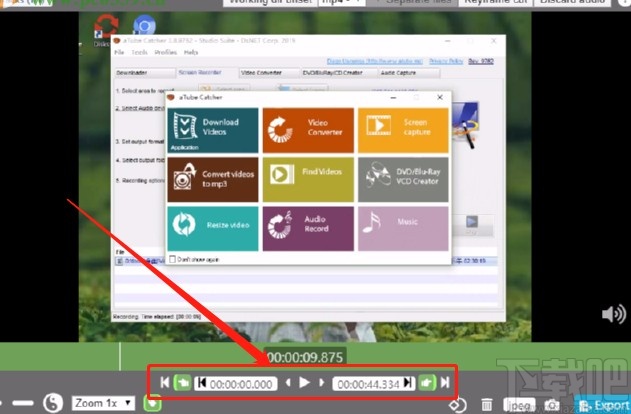Set cut start with the left green hand
This screenshot has height=414, width=631.
(182, 382)
